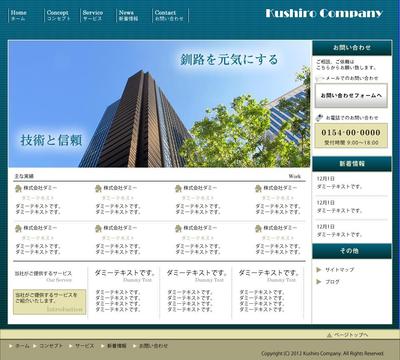
Task: Click the mail icon beside メールでのお問い合わせ
Action: coord(318,78)
